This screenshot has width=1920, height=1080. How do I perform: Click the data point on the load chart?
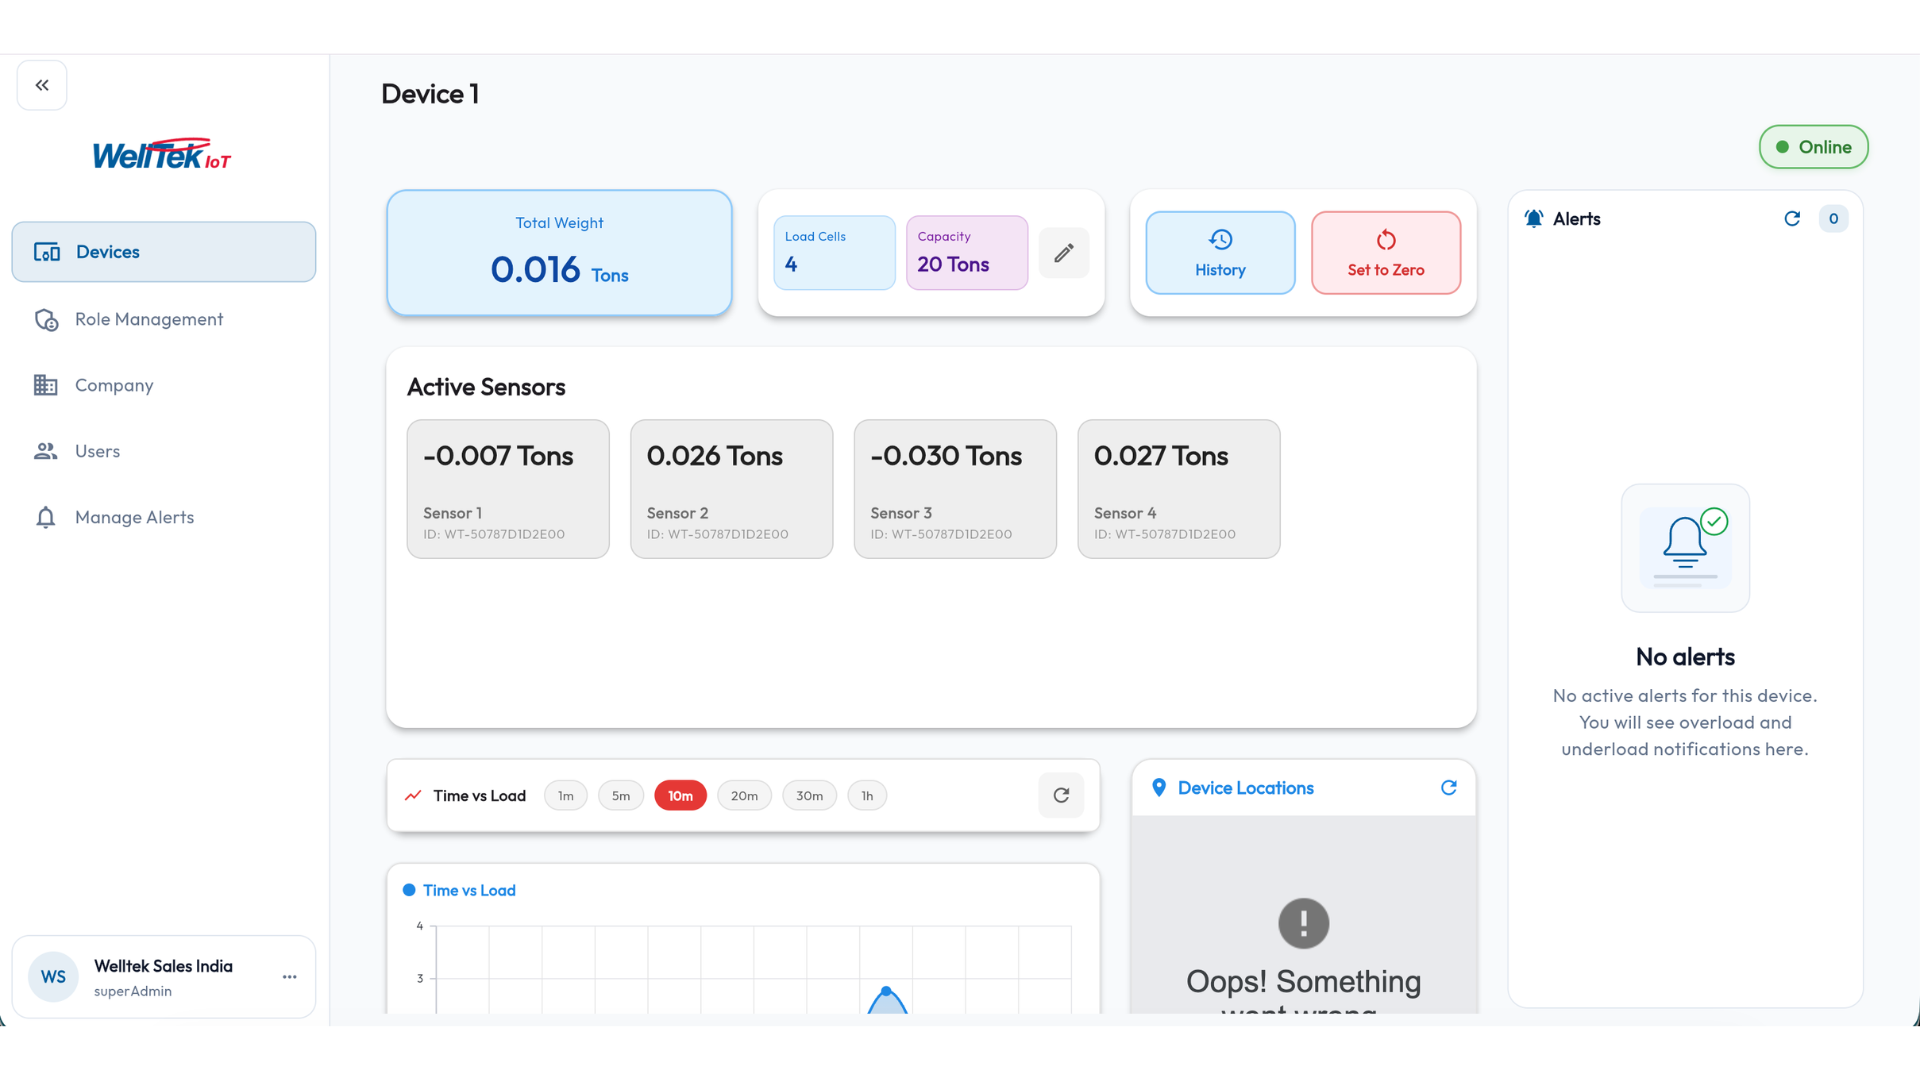point(886,991)
